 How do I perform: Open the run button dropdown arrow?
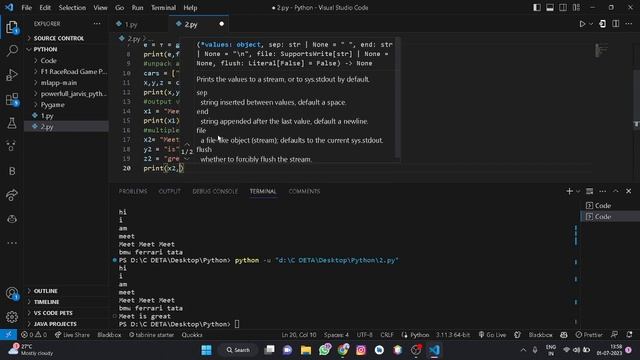click(x=591, y=24)
